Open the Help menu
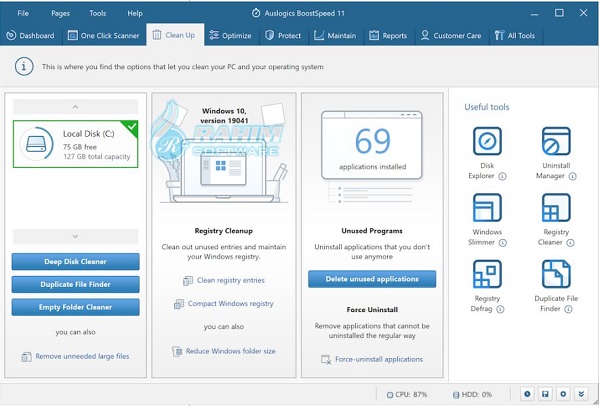This screenshot has width=600, height=406. 135,13
